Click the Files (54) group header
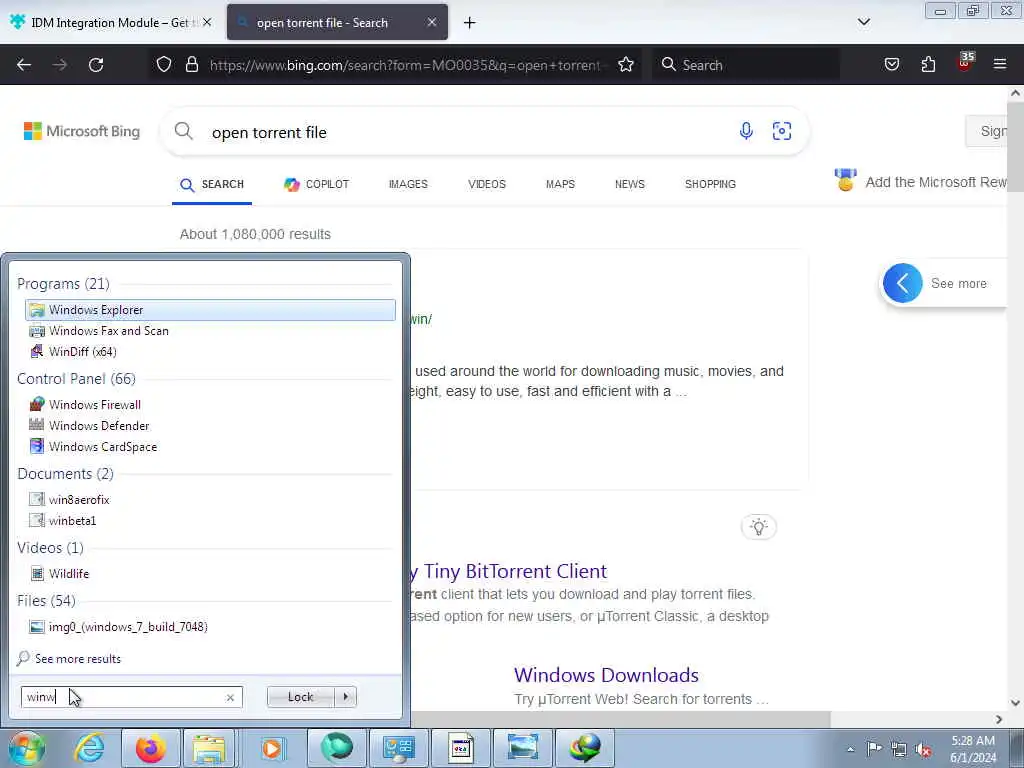 coord(46,600)
